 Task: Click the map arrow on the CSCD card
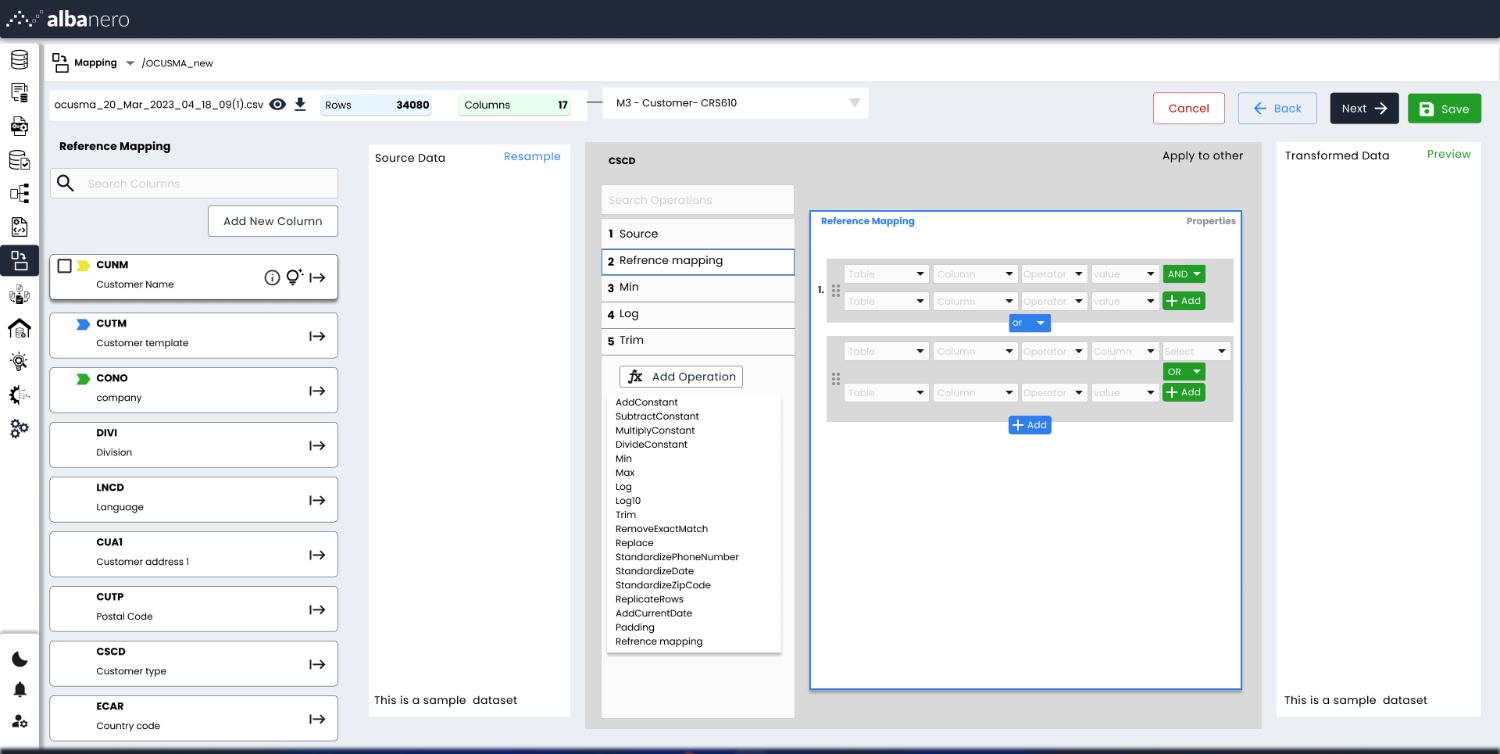[317, 665]
